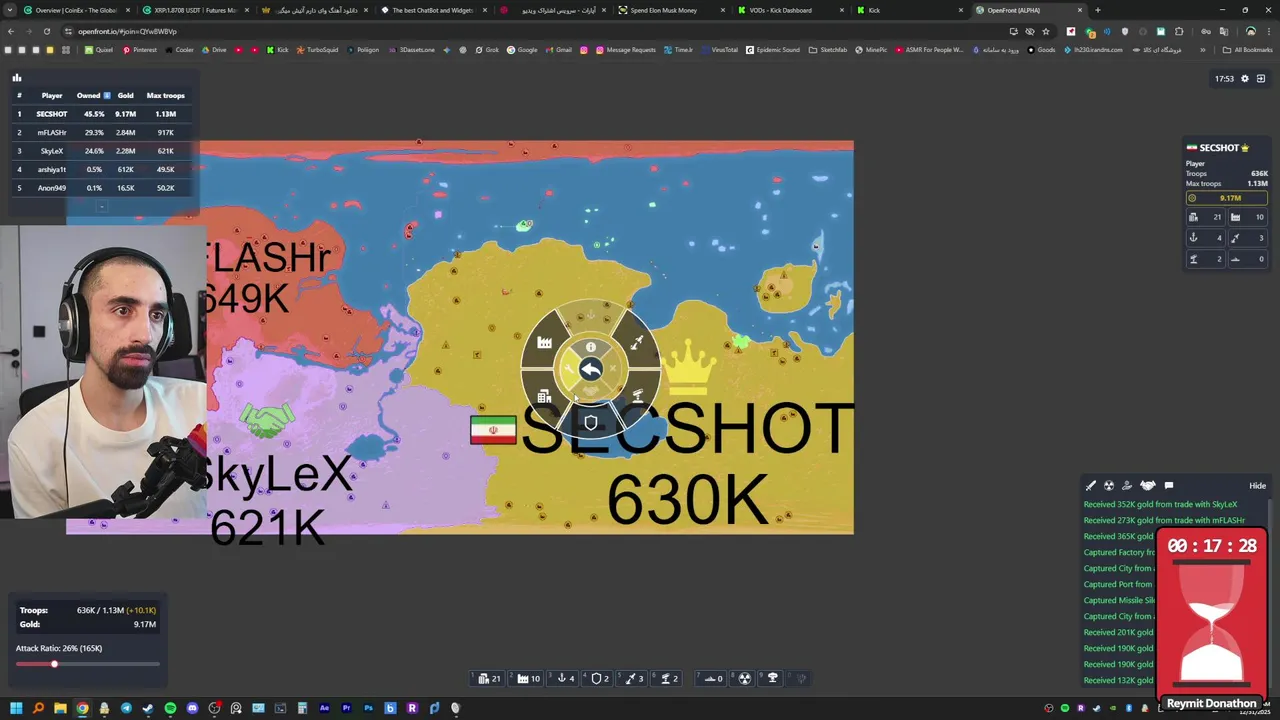
Task: Switch to the XRP USDT Futures browser tab
Action: pyautogui.click(x=196, y=10)
